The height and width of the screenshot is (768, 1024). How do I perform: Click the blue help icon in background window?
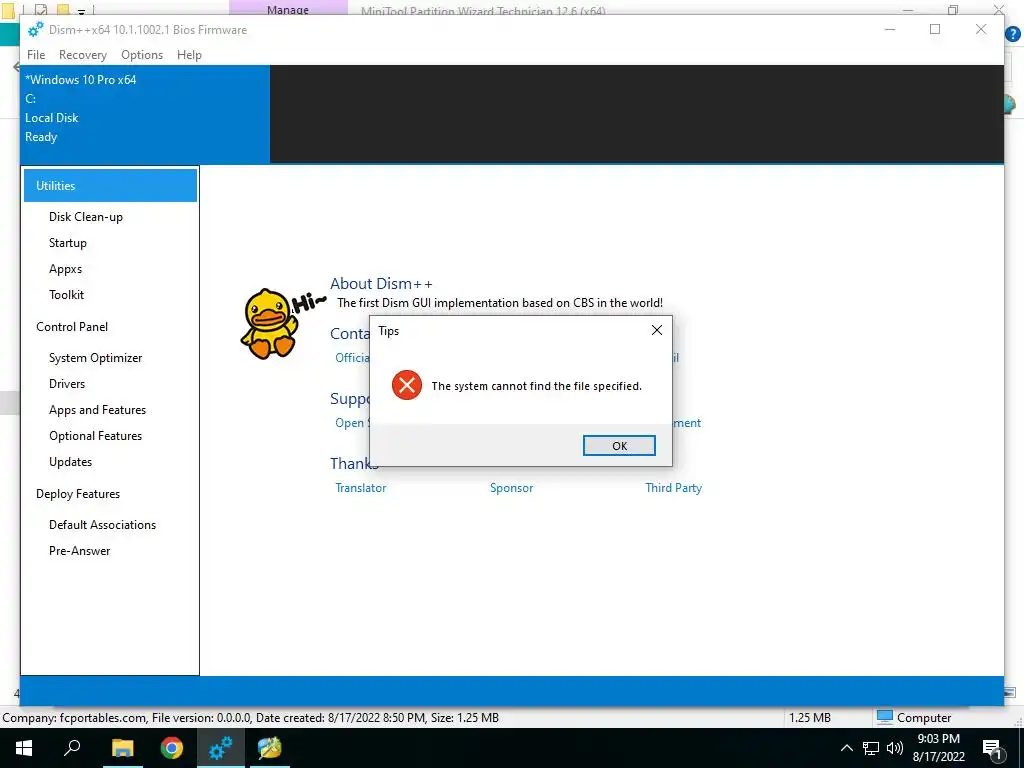[x=1013, y=34]
